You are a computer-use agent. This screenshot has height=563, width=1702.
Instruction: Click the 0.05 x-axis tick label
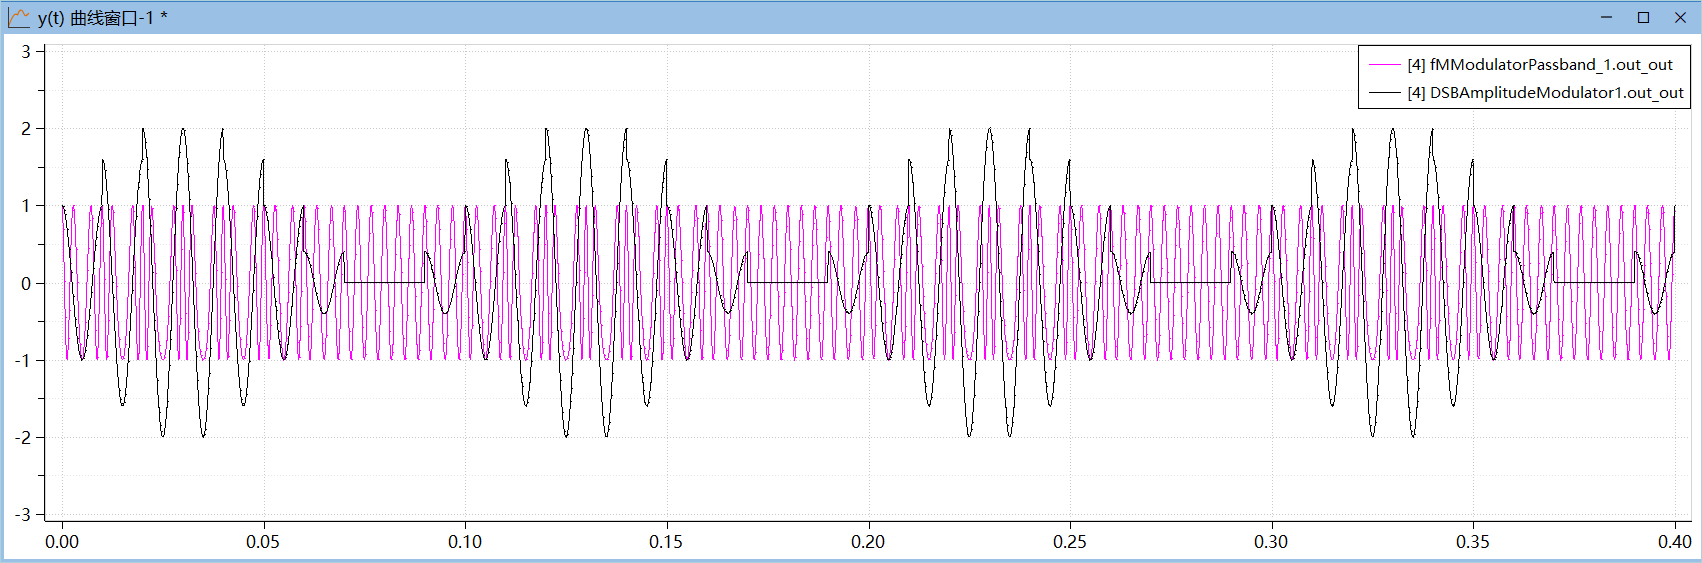click(x=263, y=542)
